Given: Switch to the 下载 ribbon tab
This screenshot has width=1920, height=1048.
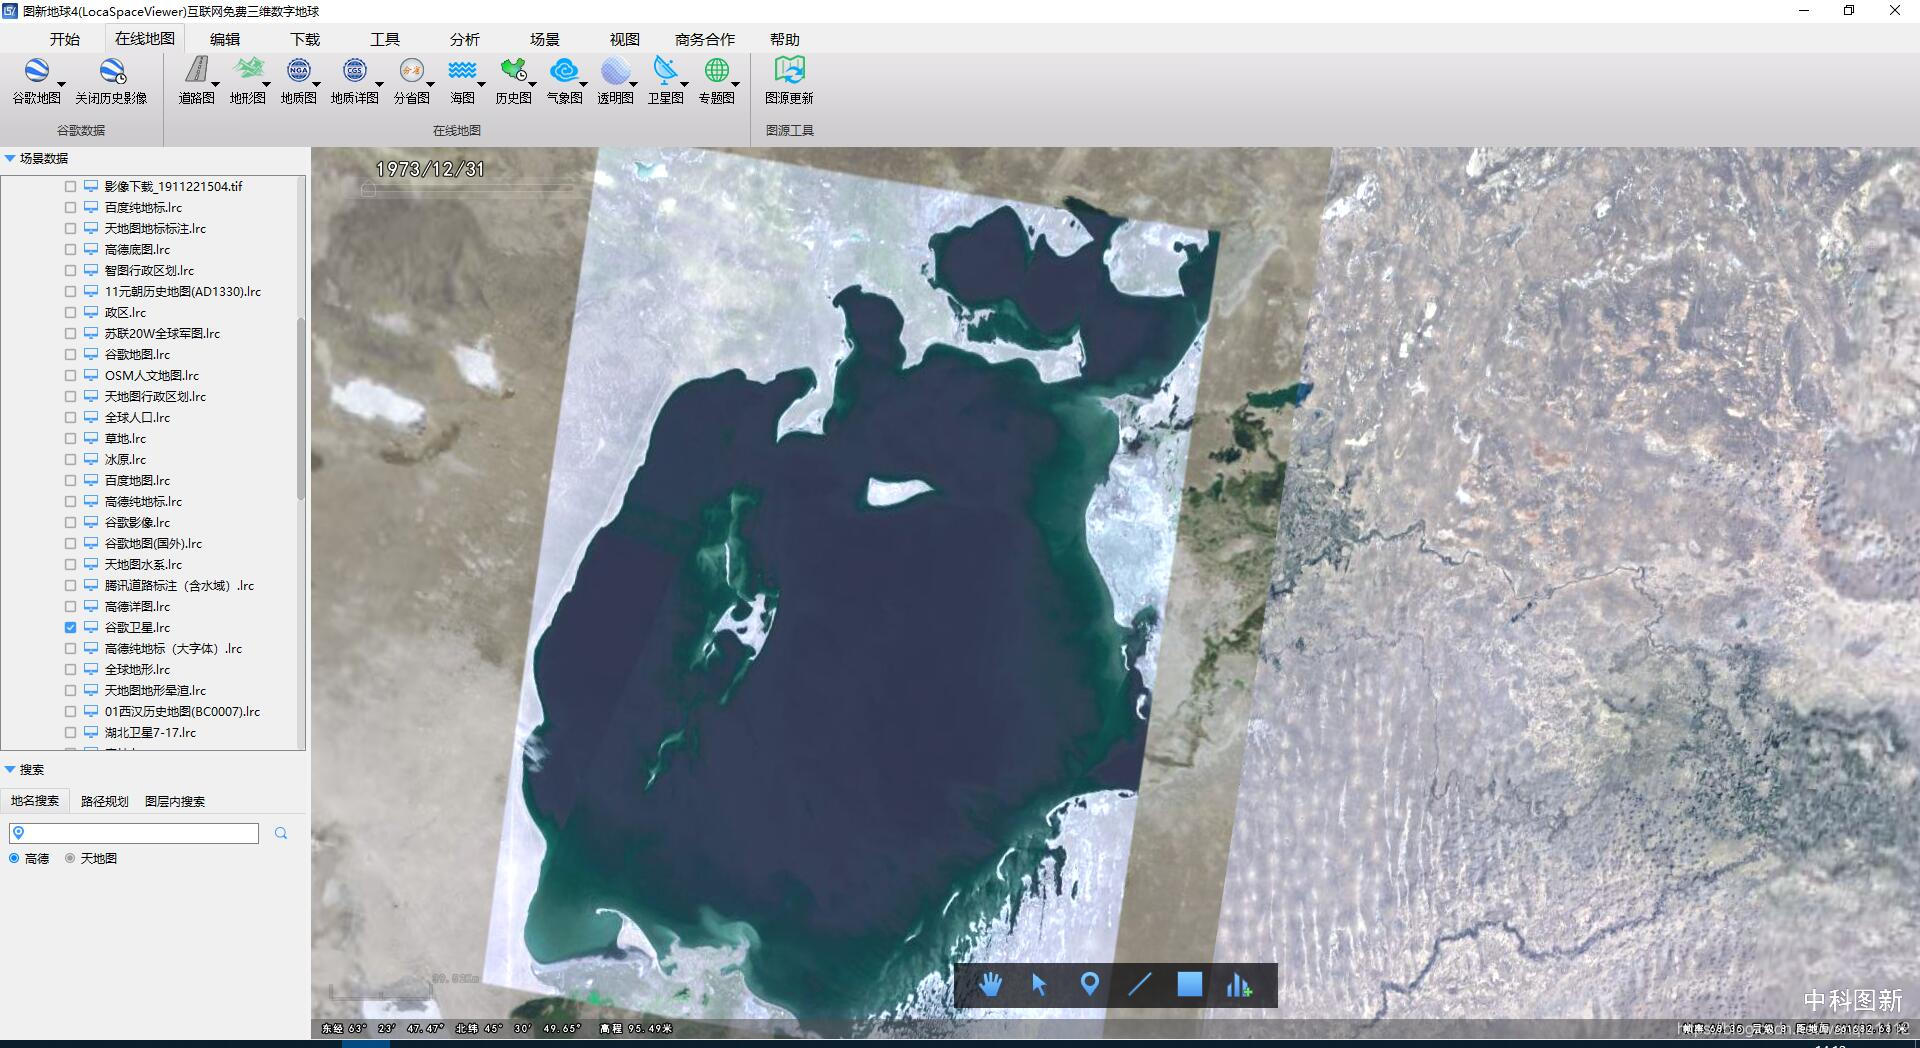Looking at the screenshot, I should (305, 39).
